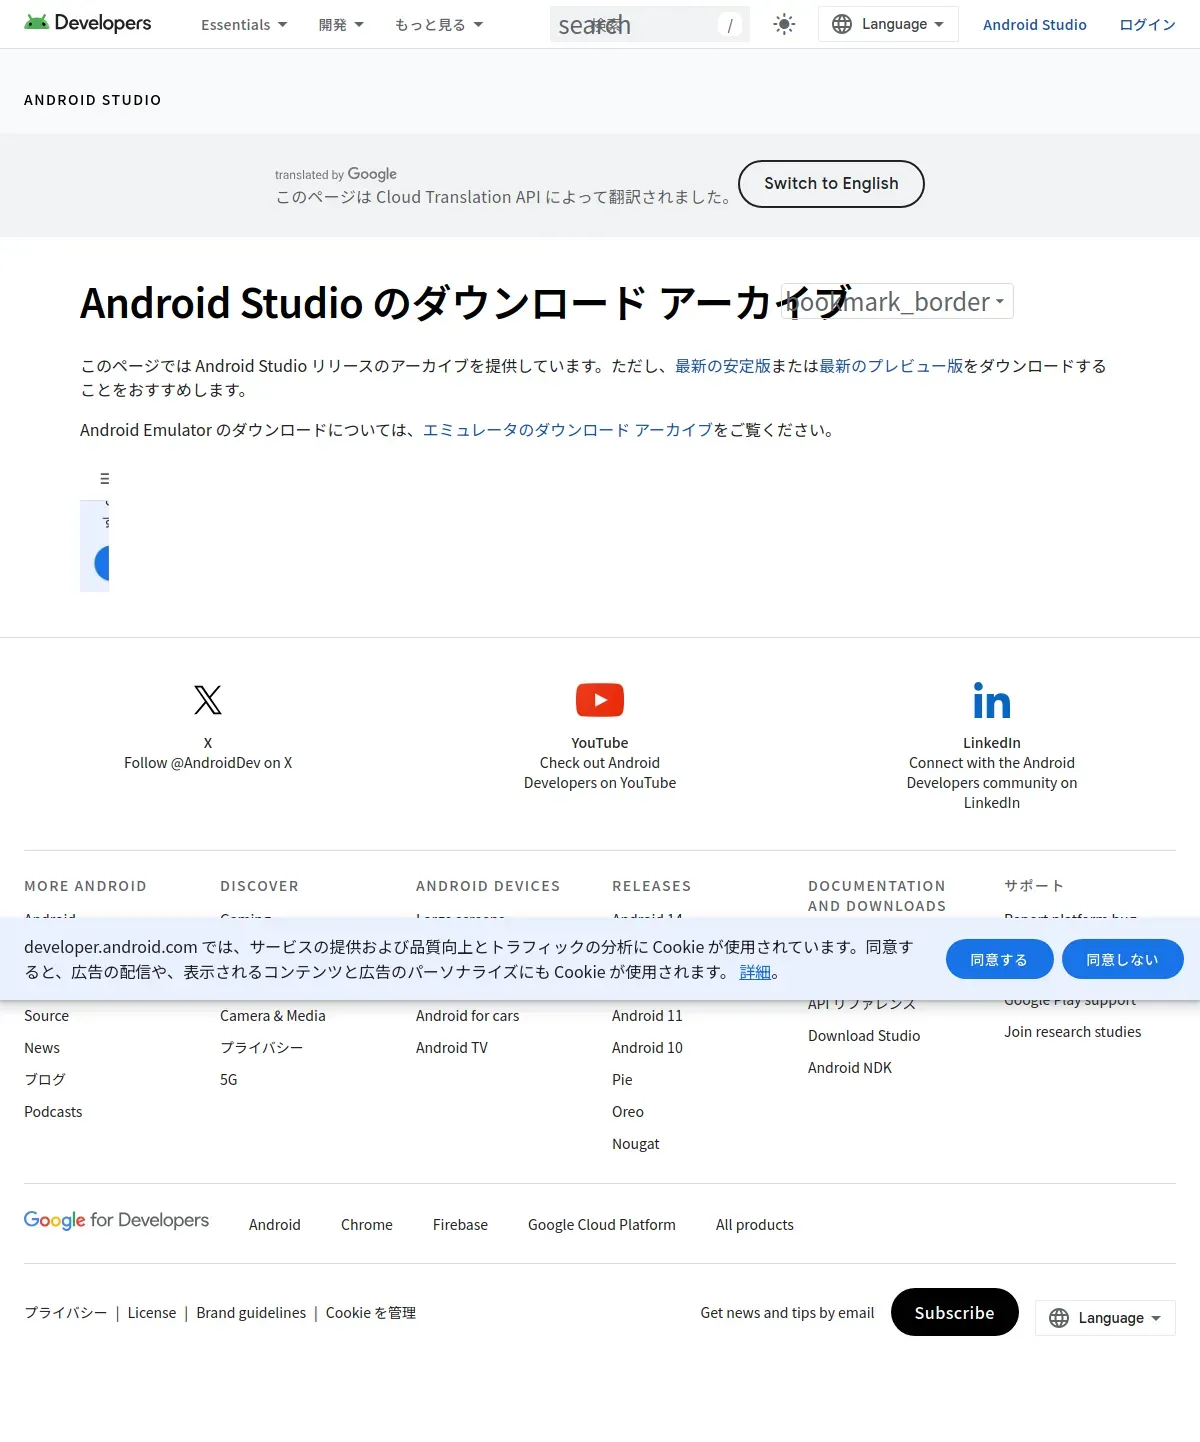Image resolution: width=1200 pixels, height=1442 pixels.
Task: Open Source footer link
Action: pyautogui.click(x=47, y=1016)
